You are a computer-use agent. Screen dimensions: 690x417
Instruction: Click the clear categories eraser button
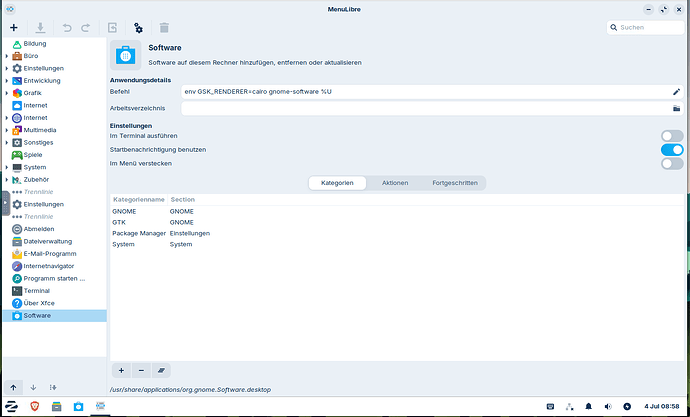click(x=161, y=370)
